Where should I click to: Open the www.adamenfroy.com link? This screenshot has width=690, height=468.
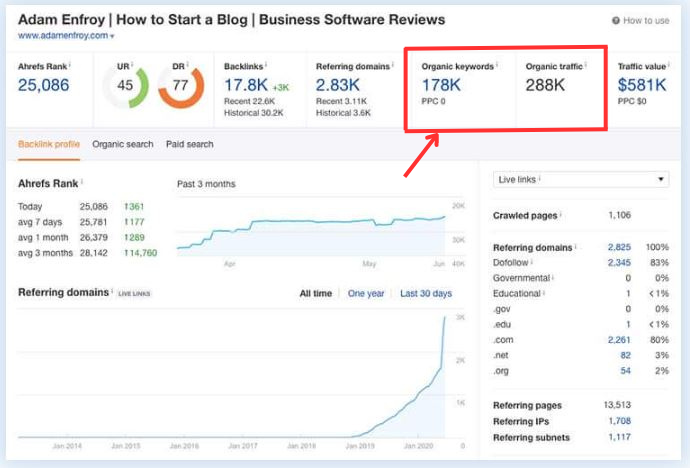pos(63,35)
